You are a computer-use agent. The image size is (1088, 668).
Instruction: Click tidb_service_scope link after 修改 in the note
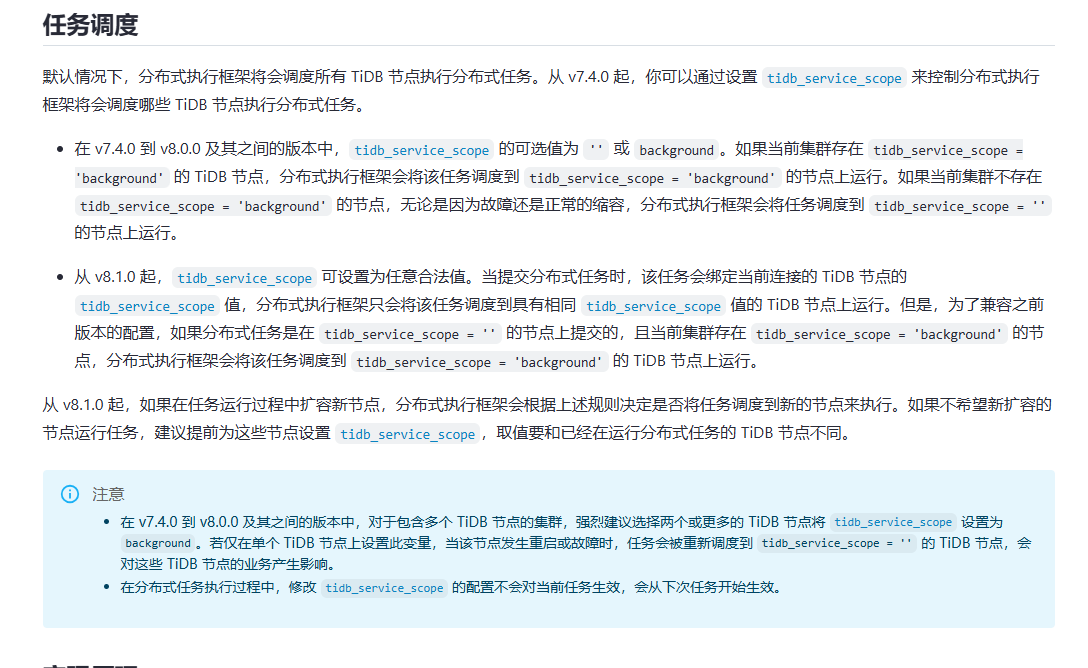[384, 588]
